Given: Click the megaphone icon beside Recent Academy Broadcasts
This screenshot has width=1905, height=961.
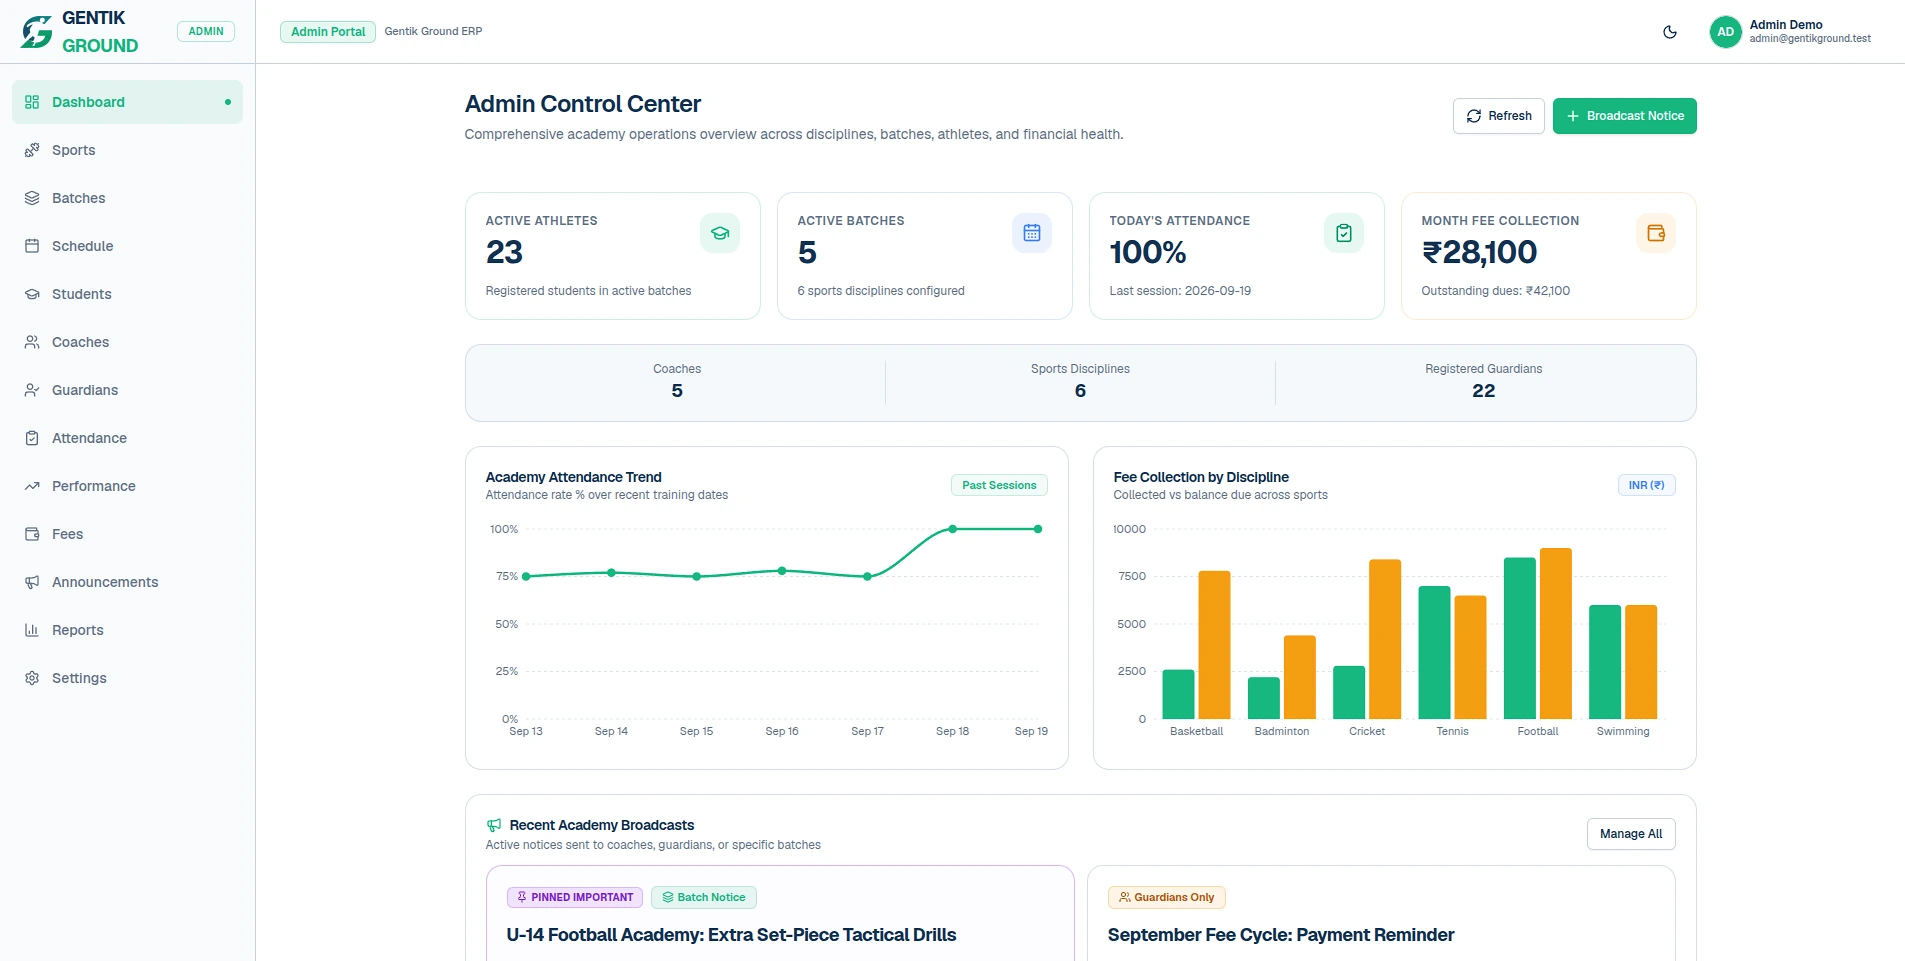Looking at the screenshot, I should tap(494, 825).
